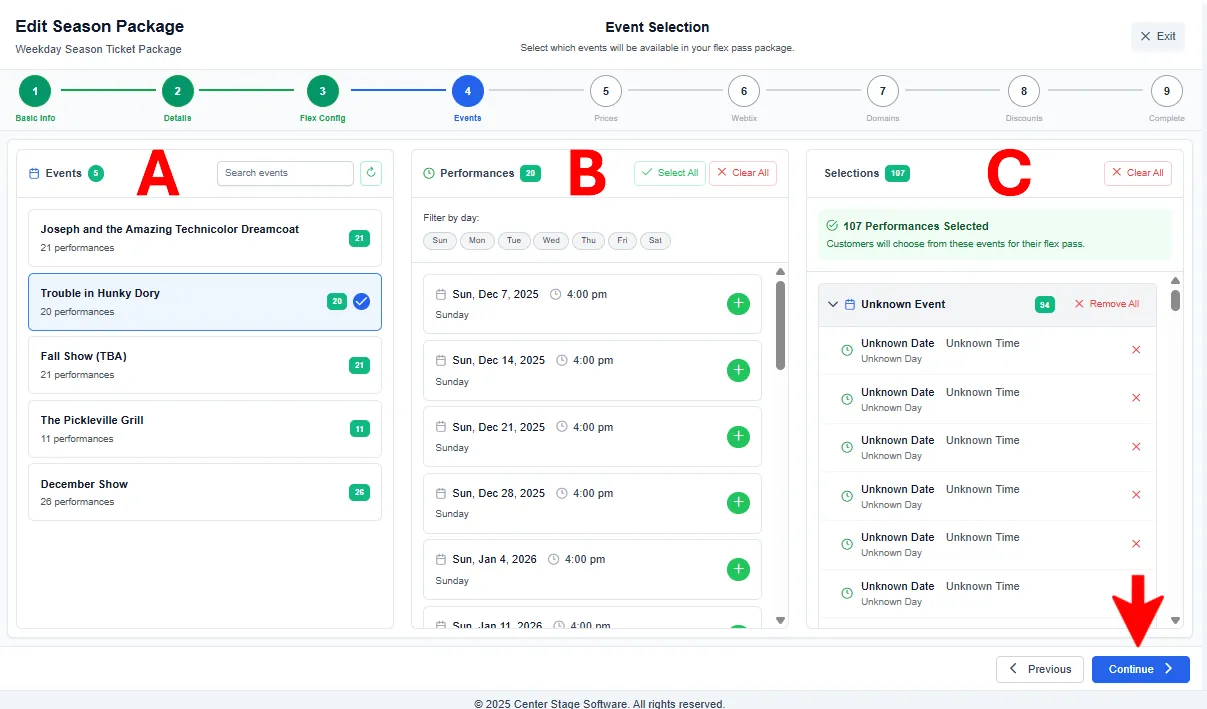Image resolution: width=1207 pixels, height=709 pixels.
Task: Choose The Pickleville Grill event
Action: click(205, 429)
